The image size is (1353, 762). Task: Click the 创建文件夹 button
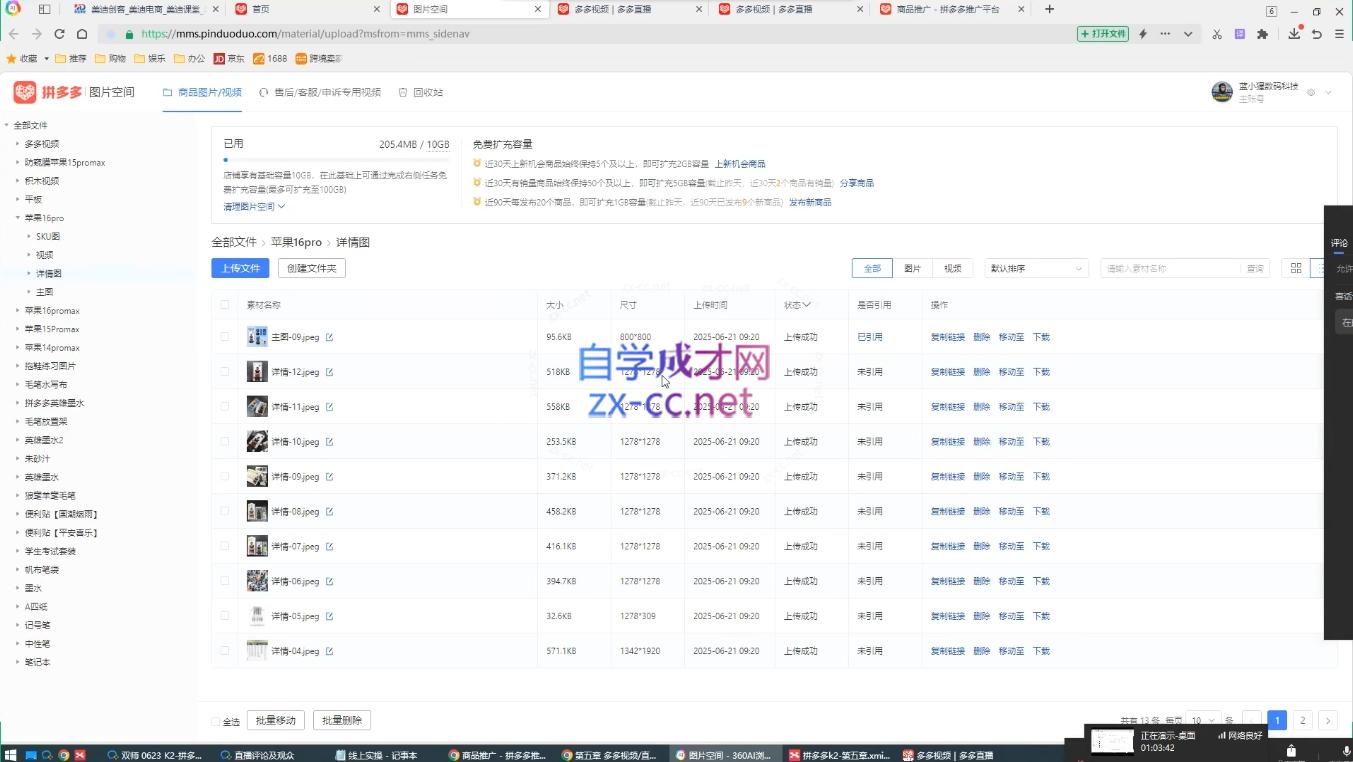point(312,268)
